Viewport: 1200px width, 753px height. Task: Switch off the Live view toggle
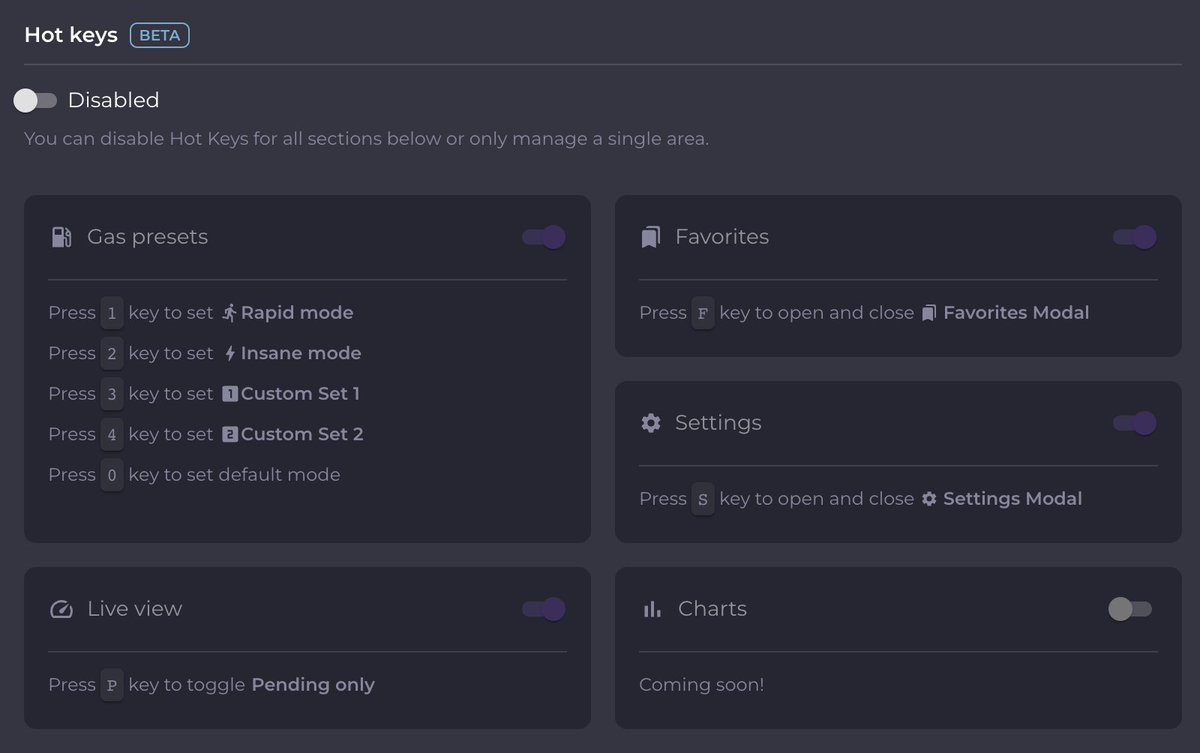544,609
